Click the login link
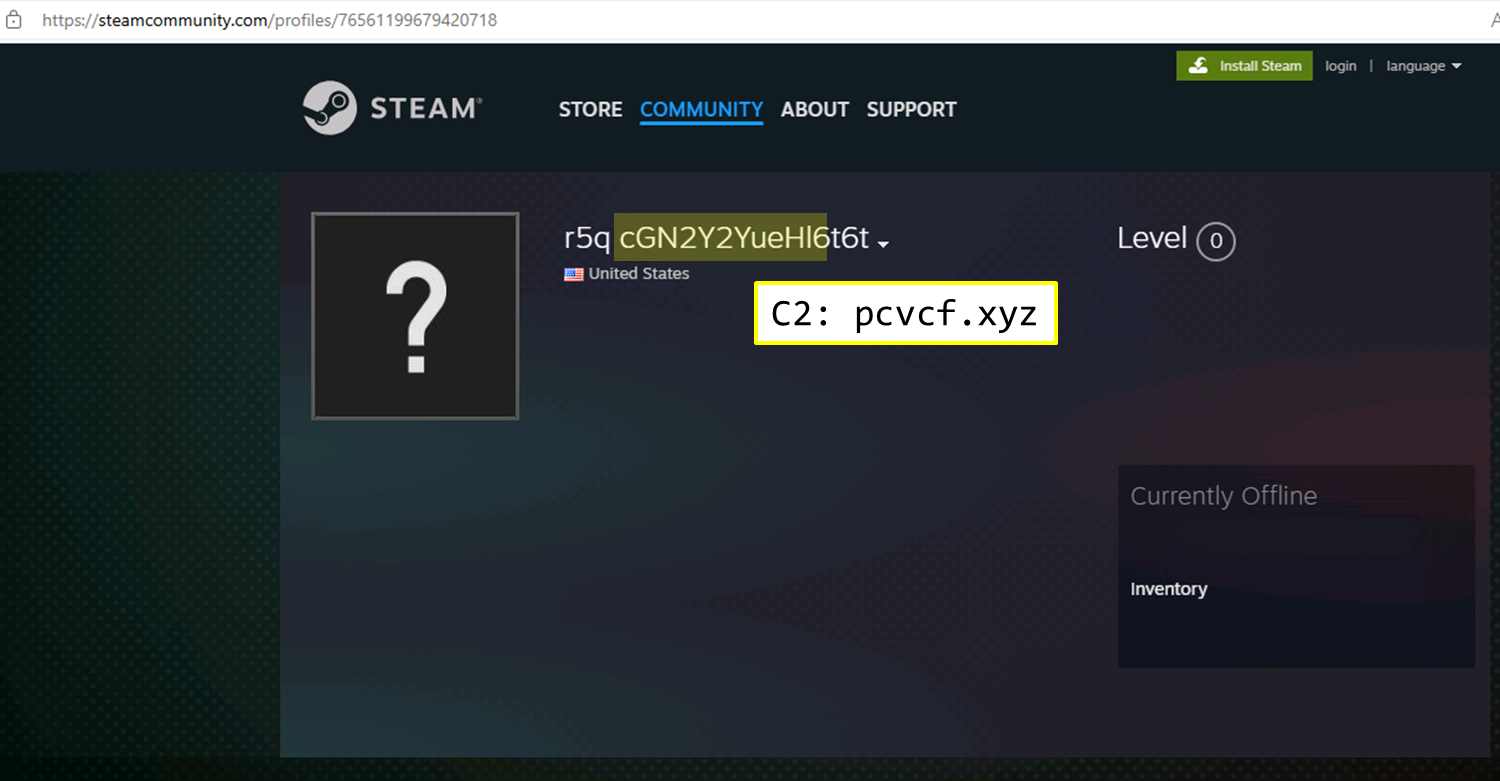 [1340, 66]
